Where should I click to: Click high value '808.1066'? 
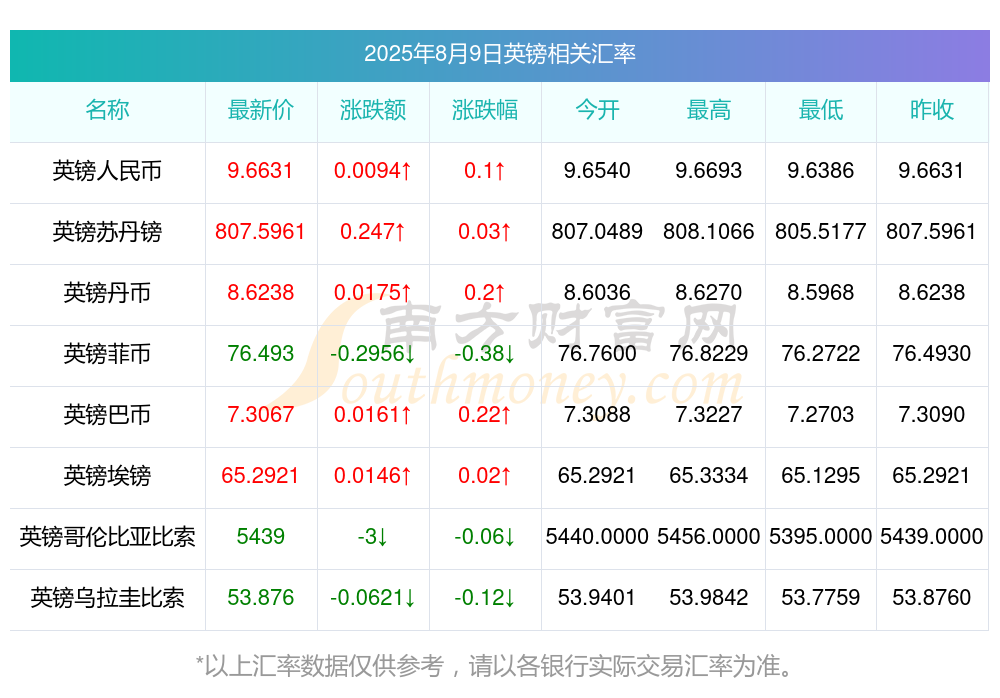tap(709, 232)
